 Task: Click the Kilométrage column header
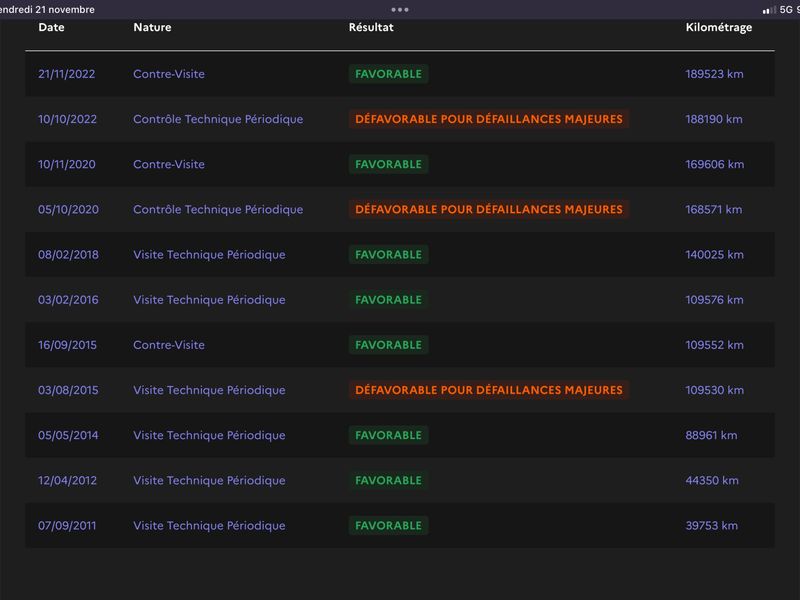pos(718,27)
